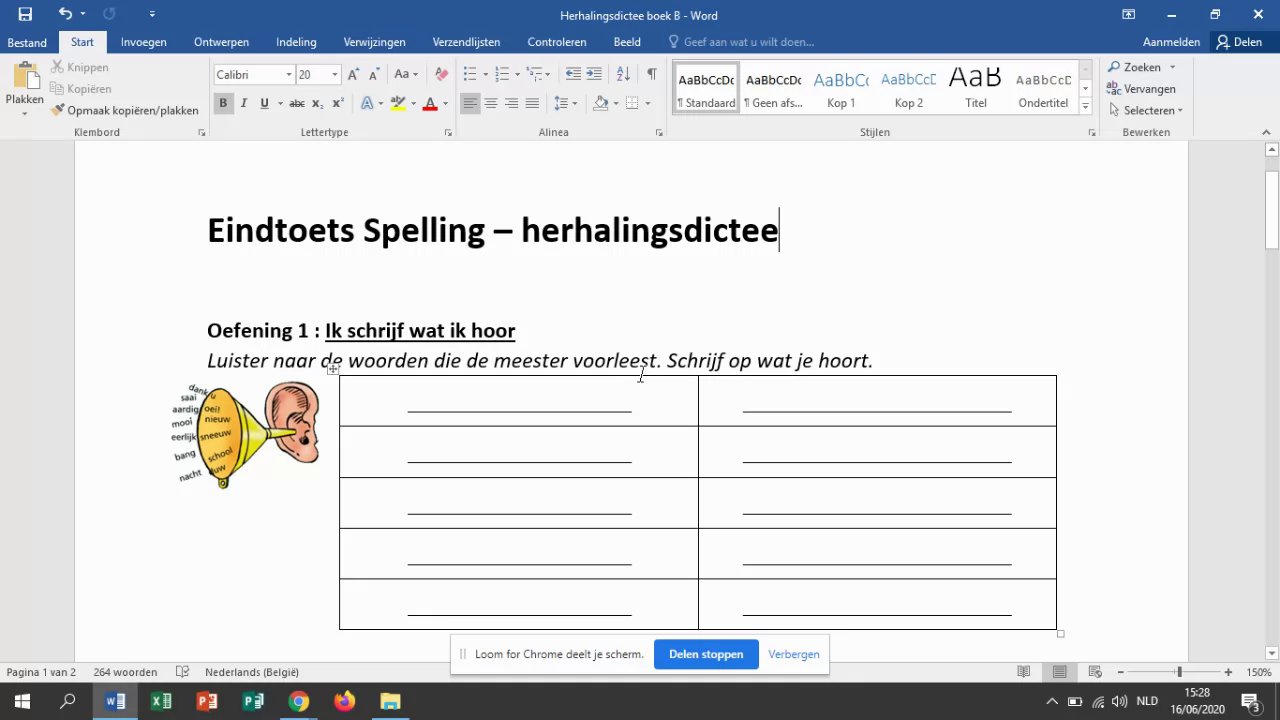Click clear all formatting eraser icon
Viewport: 1280px width, 720px height.
(x=441, y=74)
